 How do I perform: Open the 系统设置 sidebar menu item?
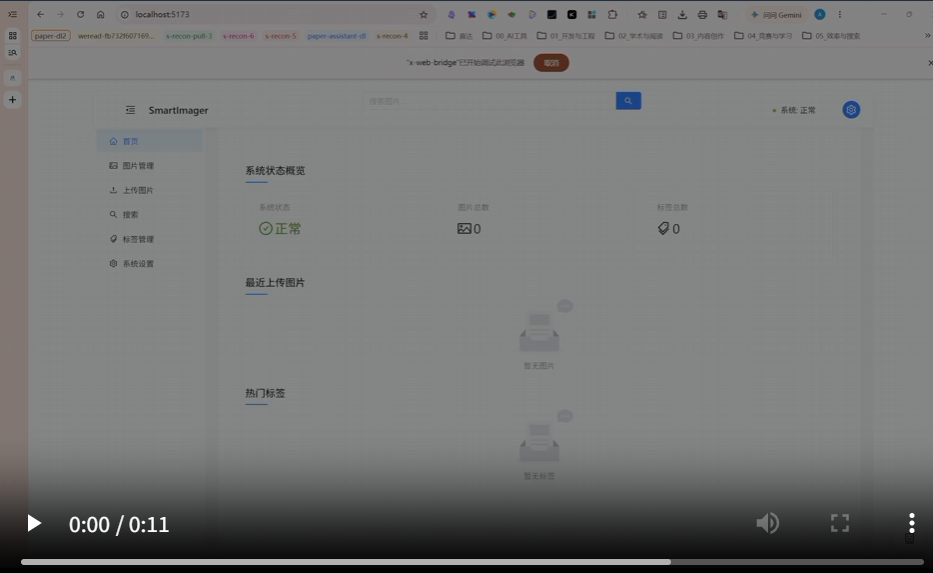[x=150, y=264]
